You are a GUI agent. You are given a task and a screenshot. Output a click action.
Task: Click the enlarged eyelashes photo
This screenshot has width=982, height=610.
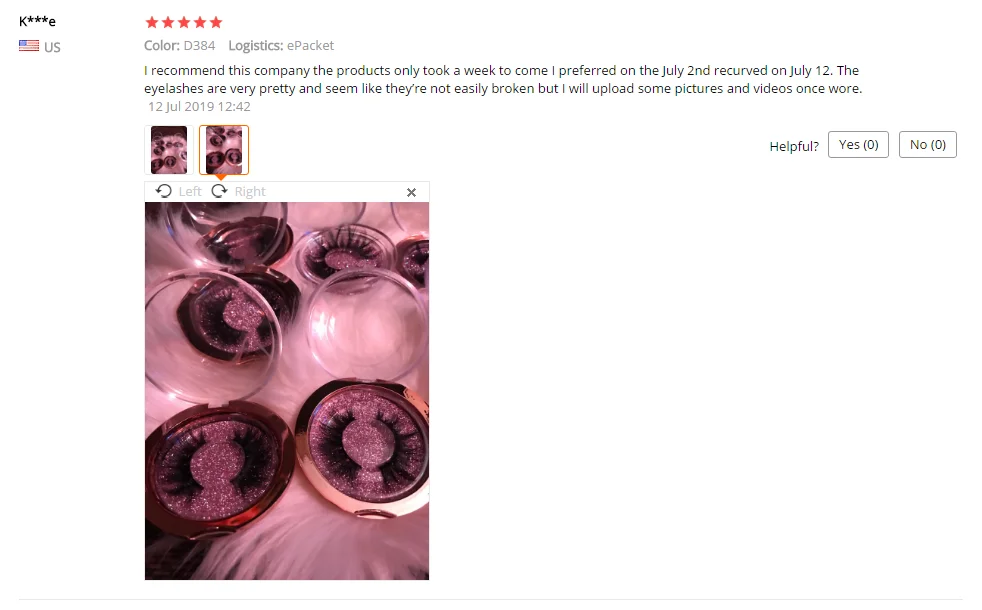click(287, 391)
